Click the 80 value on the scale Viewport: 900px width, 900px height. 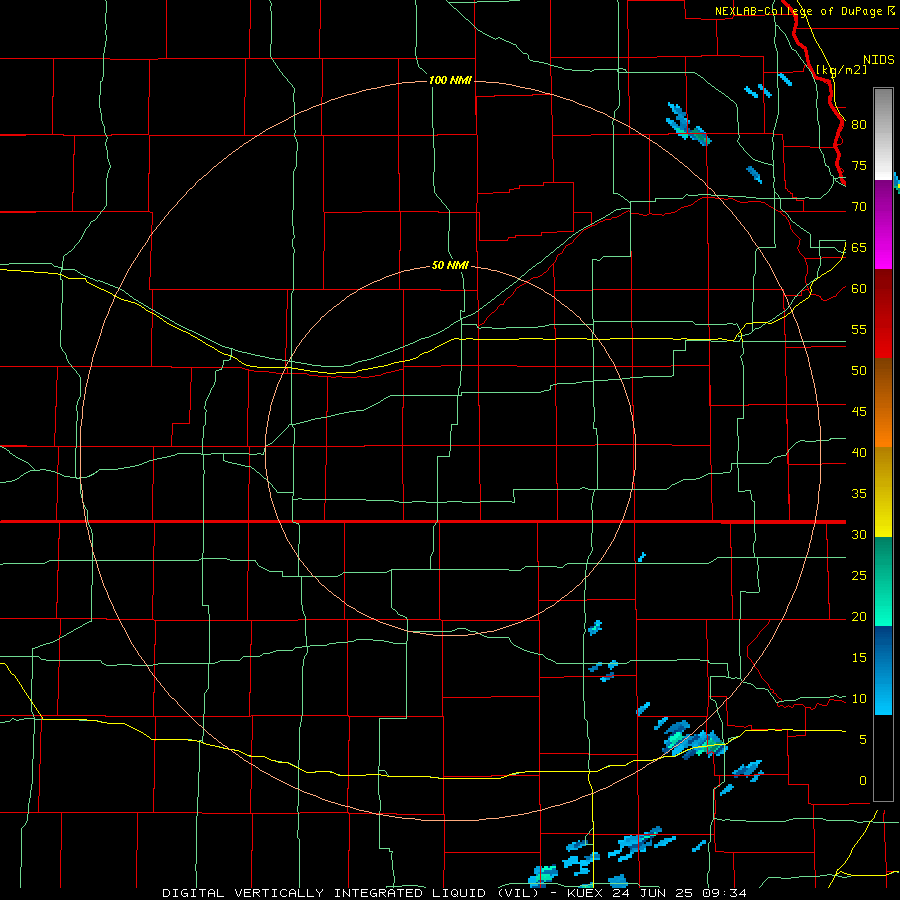859,125
